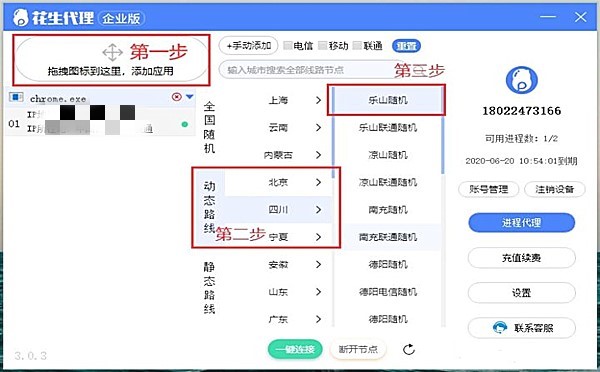Select 安徽 in province list
The width and height of the screenshot is (600, 372).
point(278,264)
